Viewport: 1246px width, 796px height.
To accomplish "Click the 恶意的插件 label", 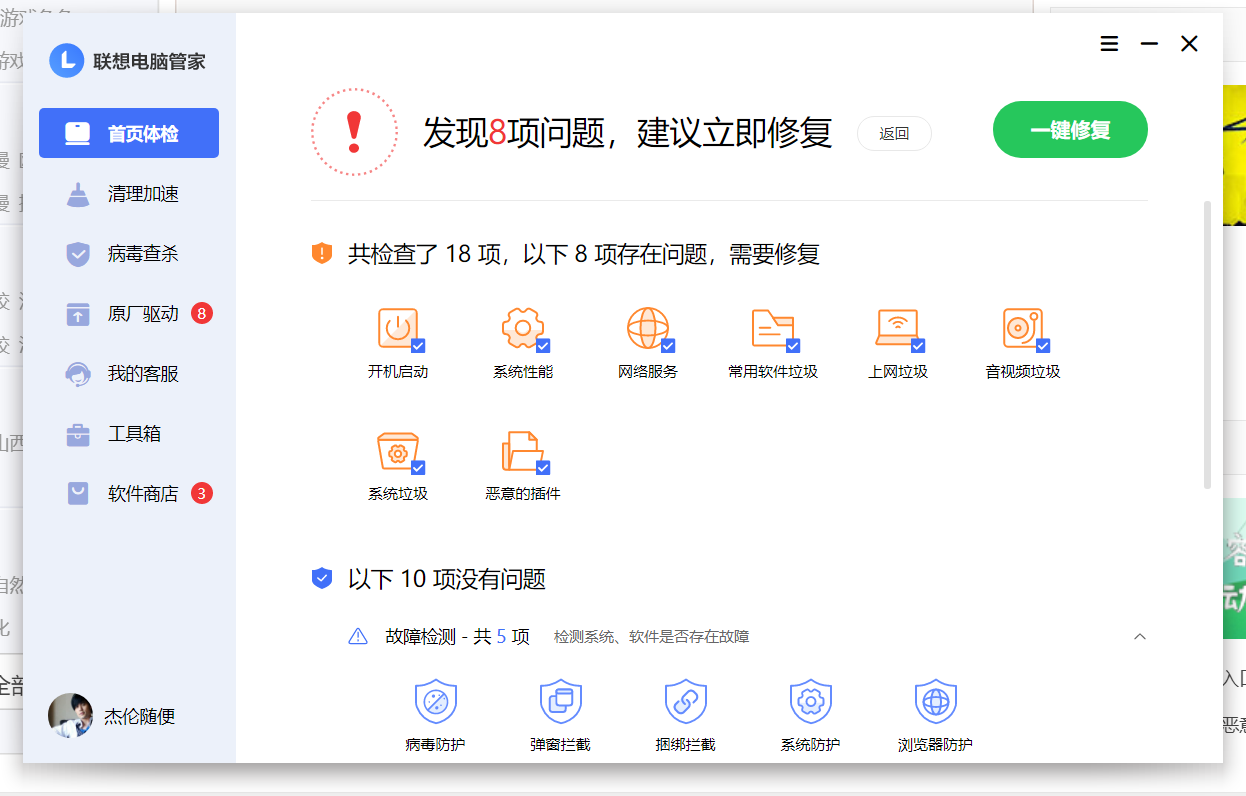I will tap(523, 494).
